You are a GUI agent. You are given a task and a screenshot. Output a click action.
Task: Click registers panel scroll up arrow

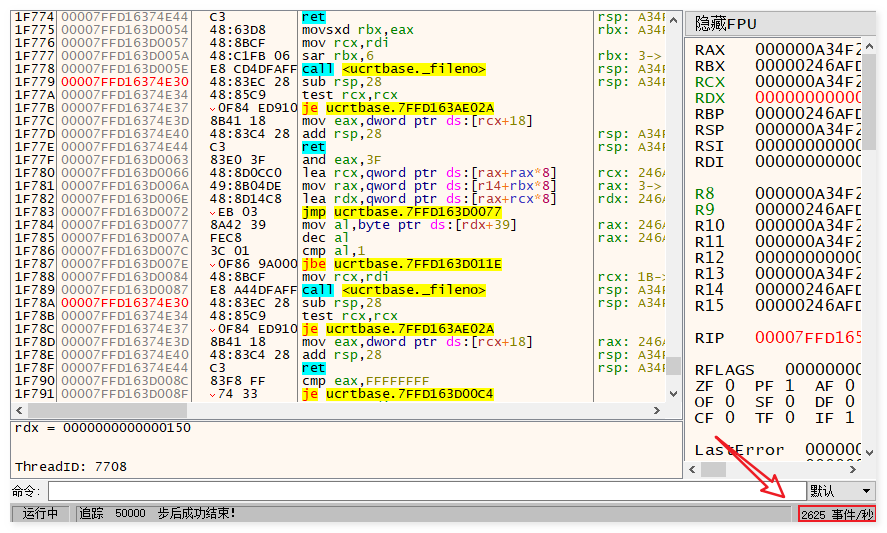(x=869, y=45)
